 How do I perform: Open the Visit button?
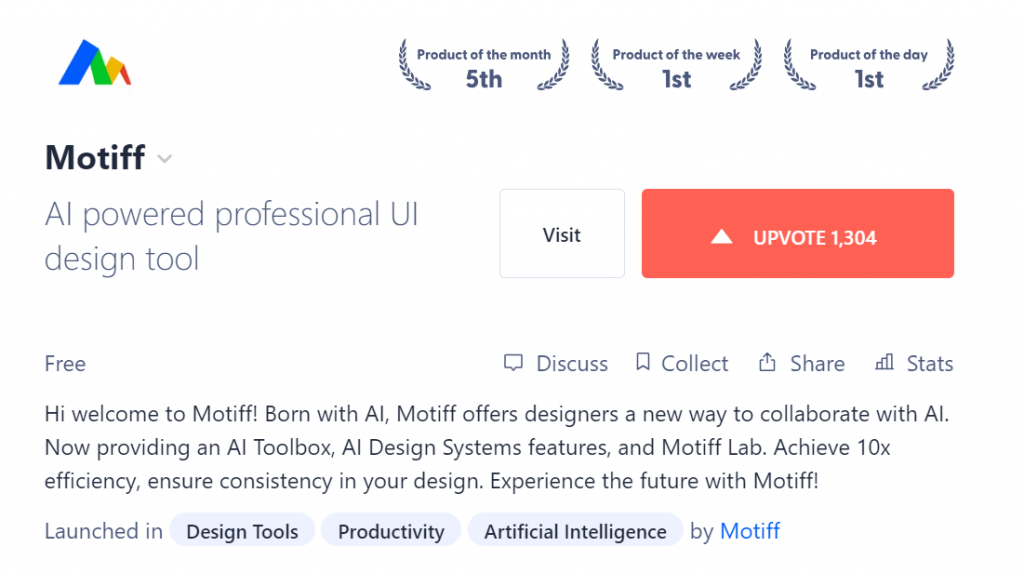point(562,234)
